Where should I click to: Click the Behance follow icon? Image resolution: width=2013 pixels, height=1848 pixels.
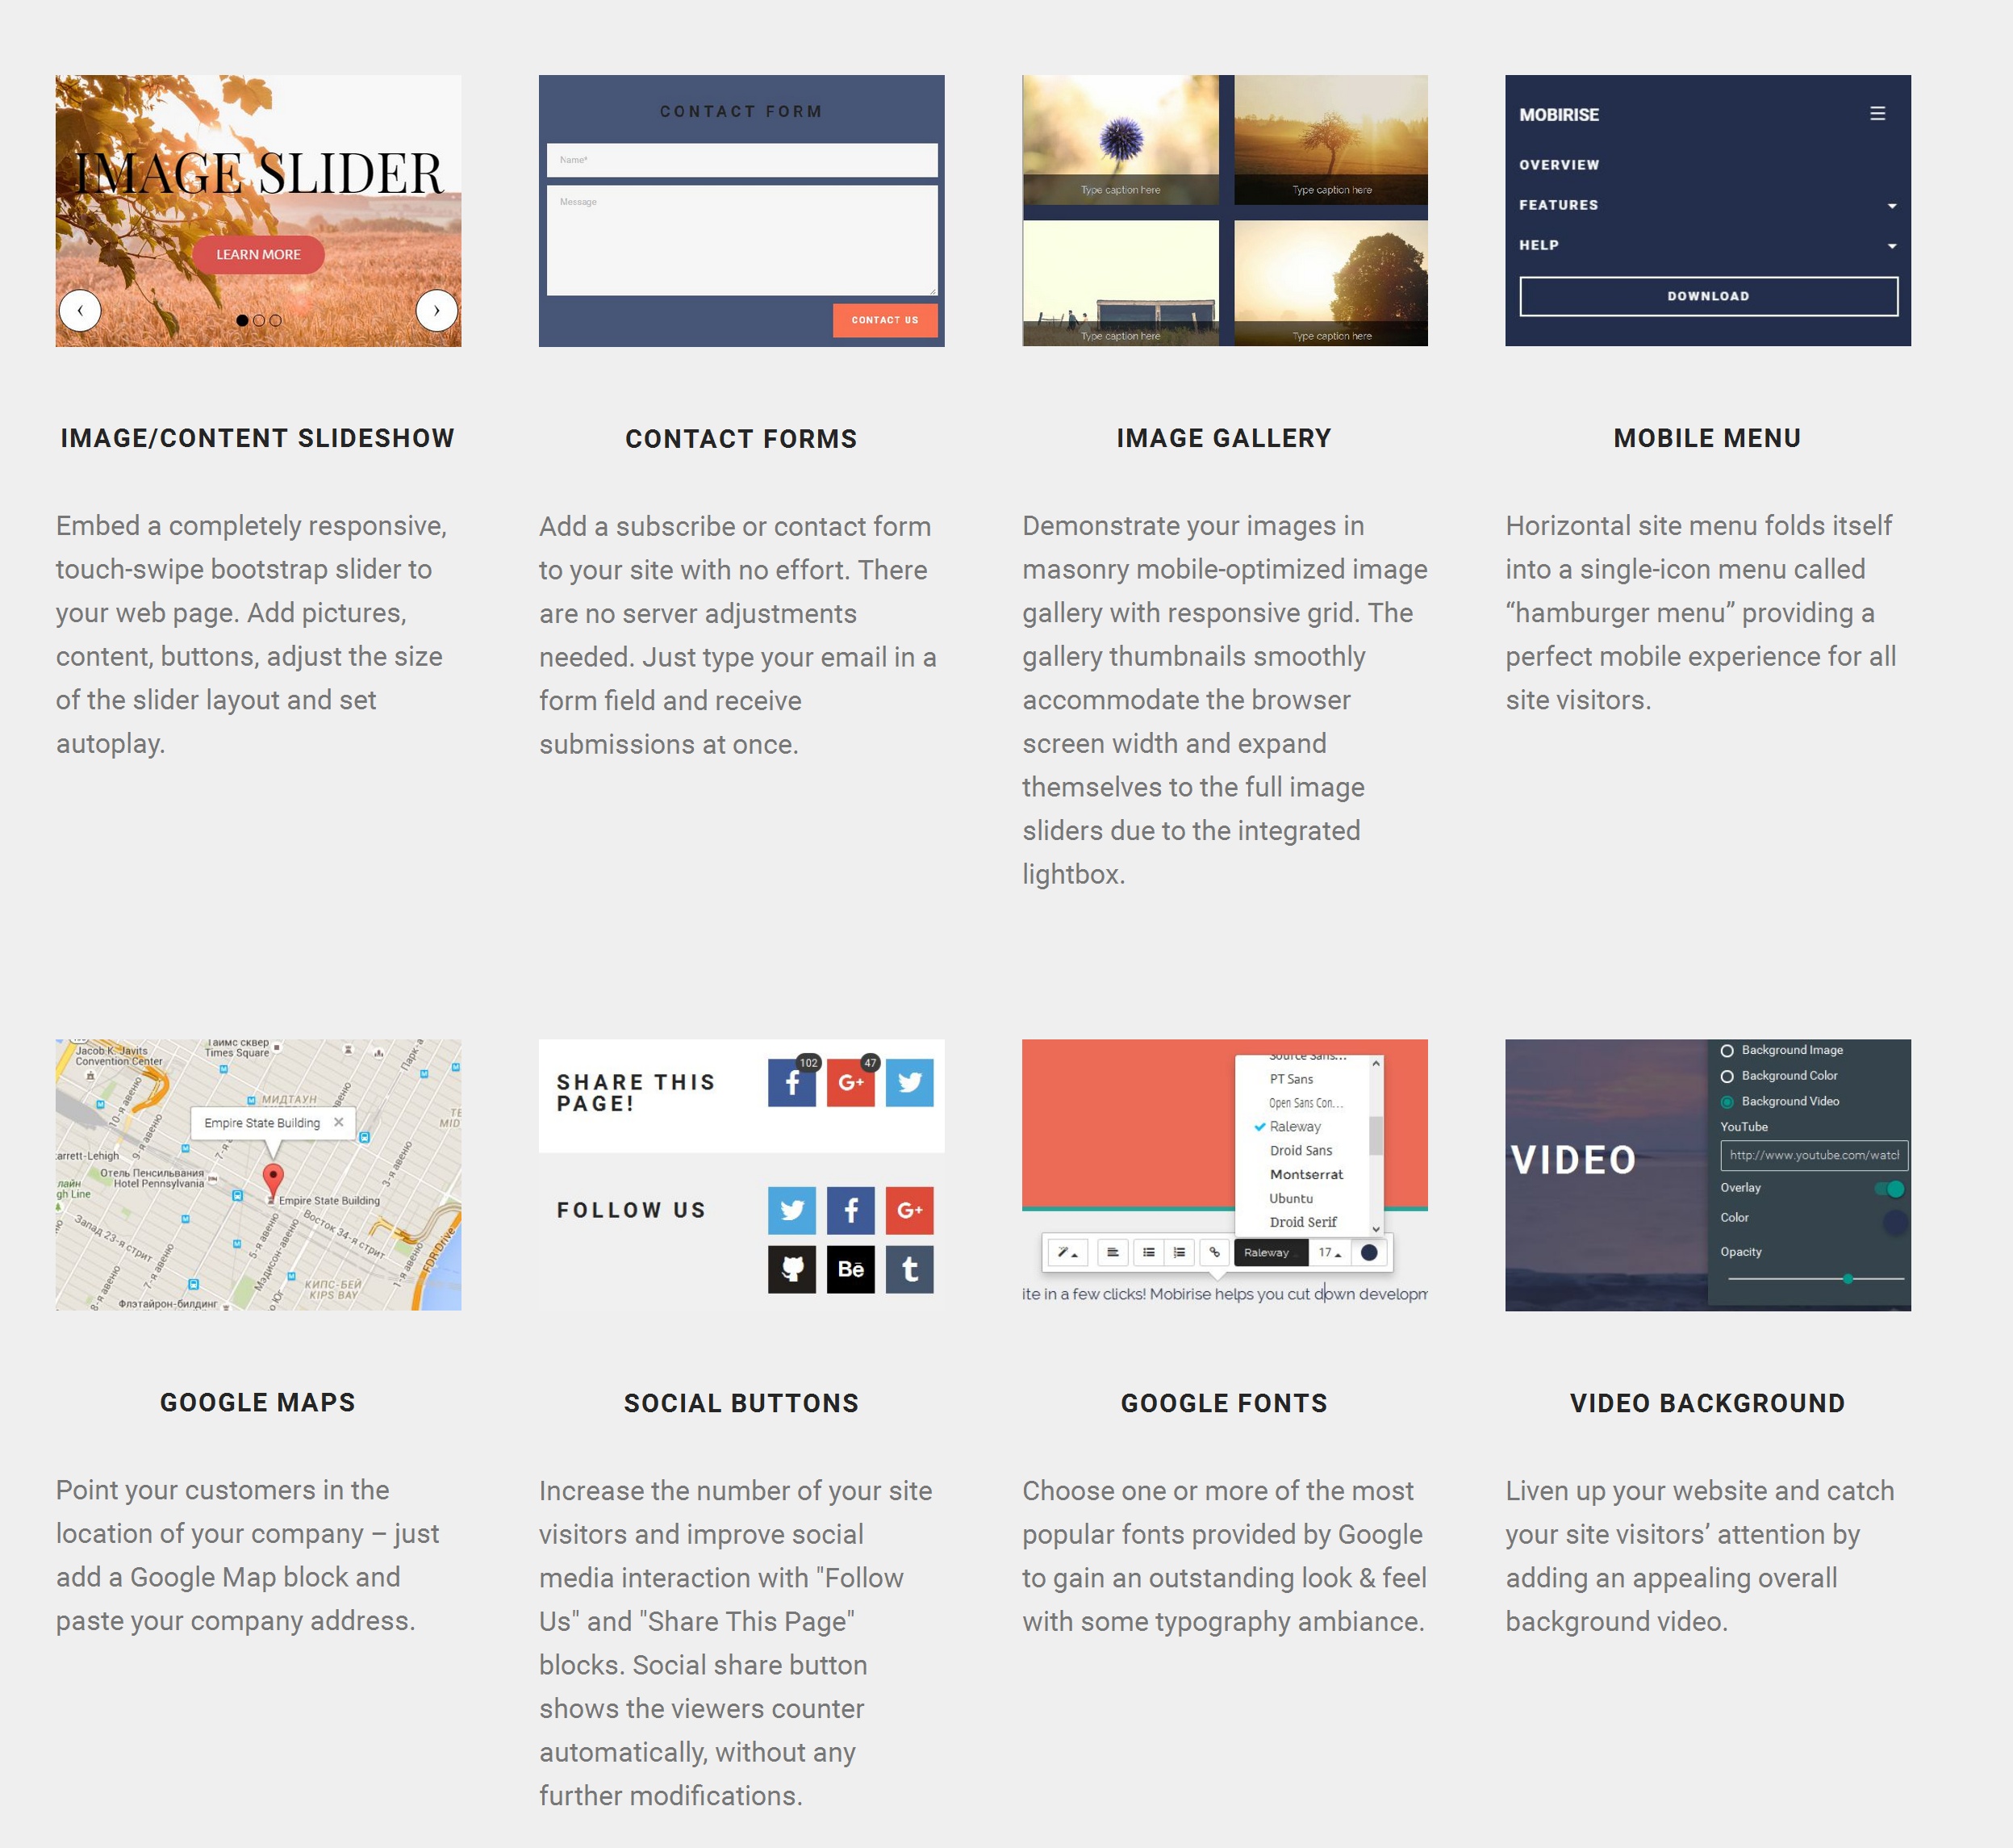[850, 1268]
